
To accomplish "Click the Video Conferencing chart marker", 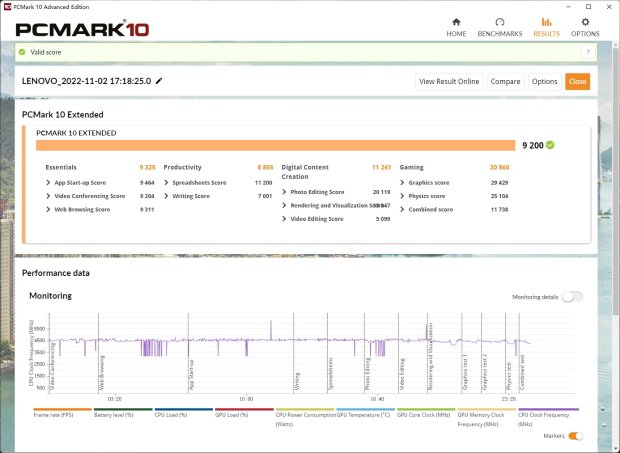I will click(x=52, y=367).
